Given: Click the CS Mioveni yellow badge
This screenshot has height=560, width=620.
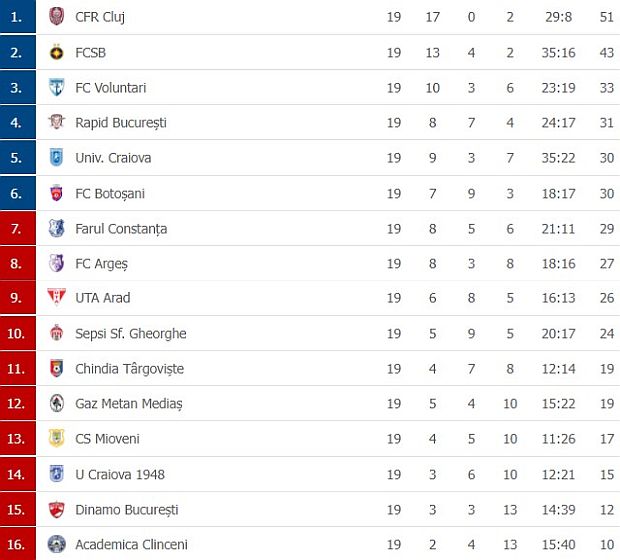Looking at the screenshot, I should (x=57, y=438).
